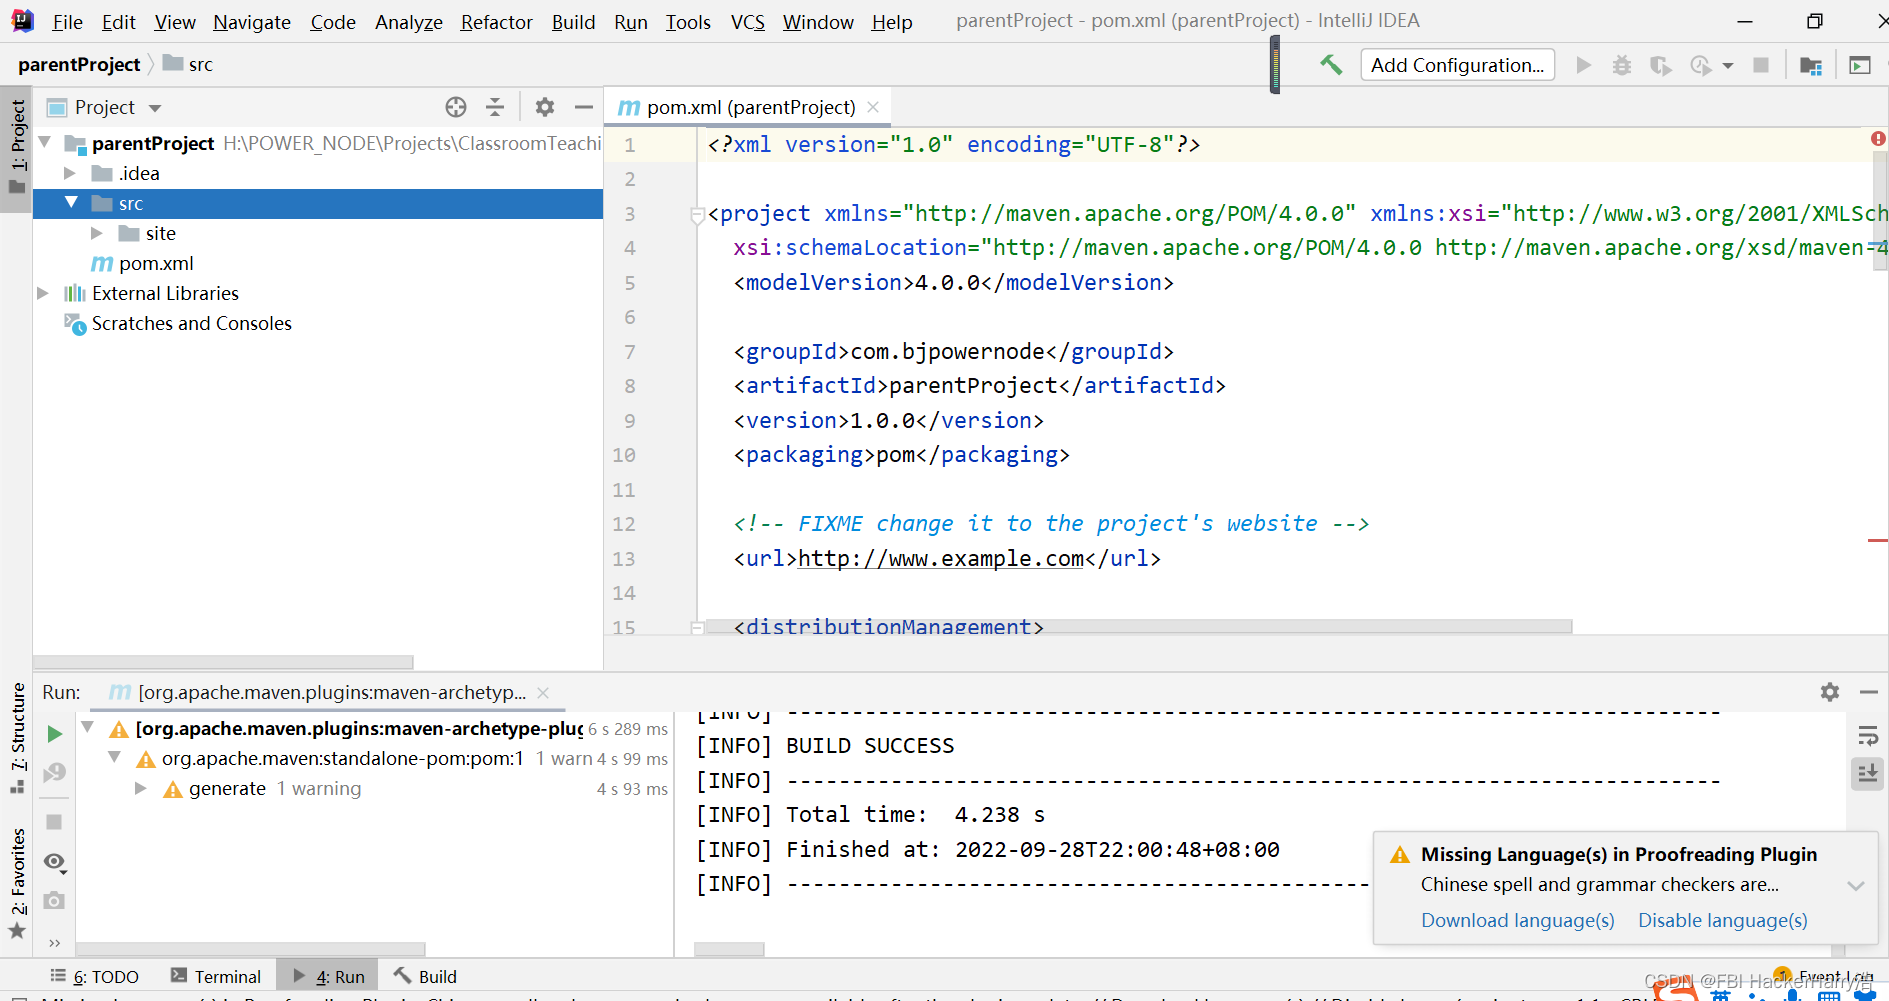Collapse the src folder arrow
Image resolution: width=1889 pixels, height=1001 pixels.
point(71,202)
